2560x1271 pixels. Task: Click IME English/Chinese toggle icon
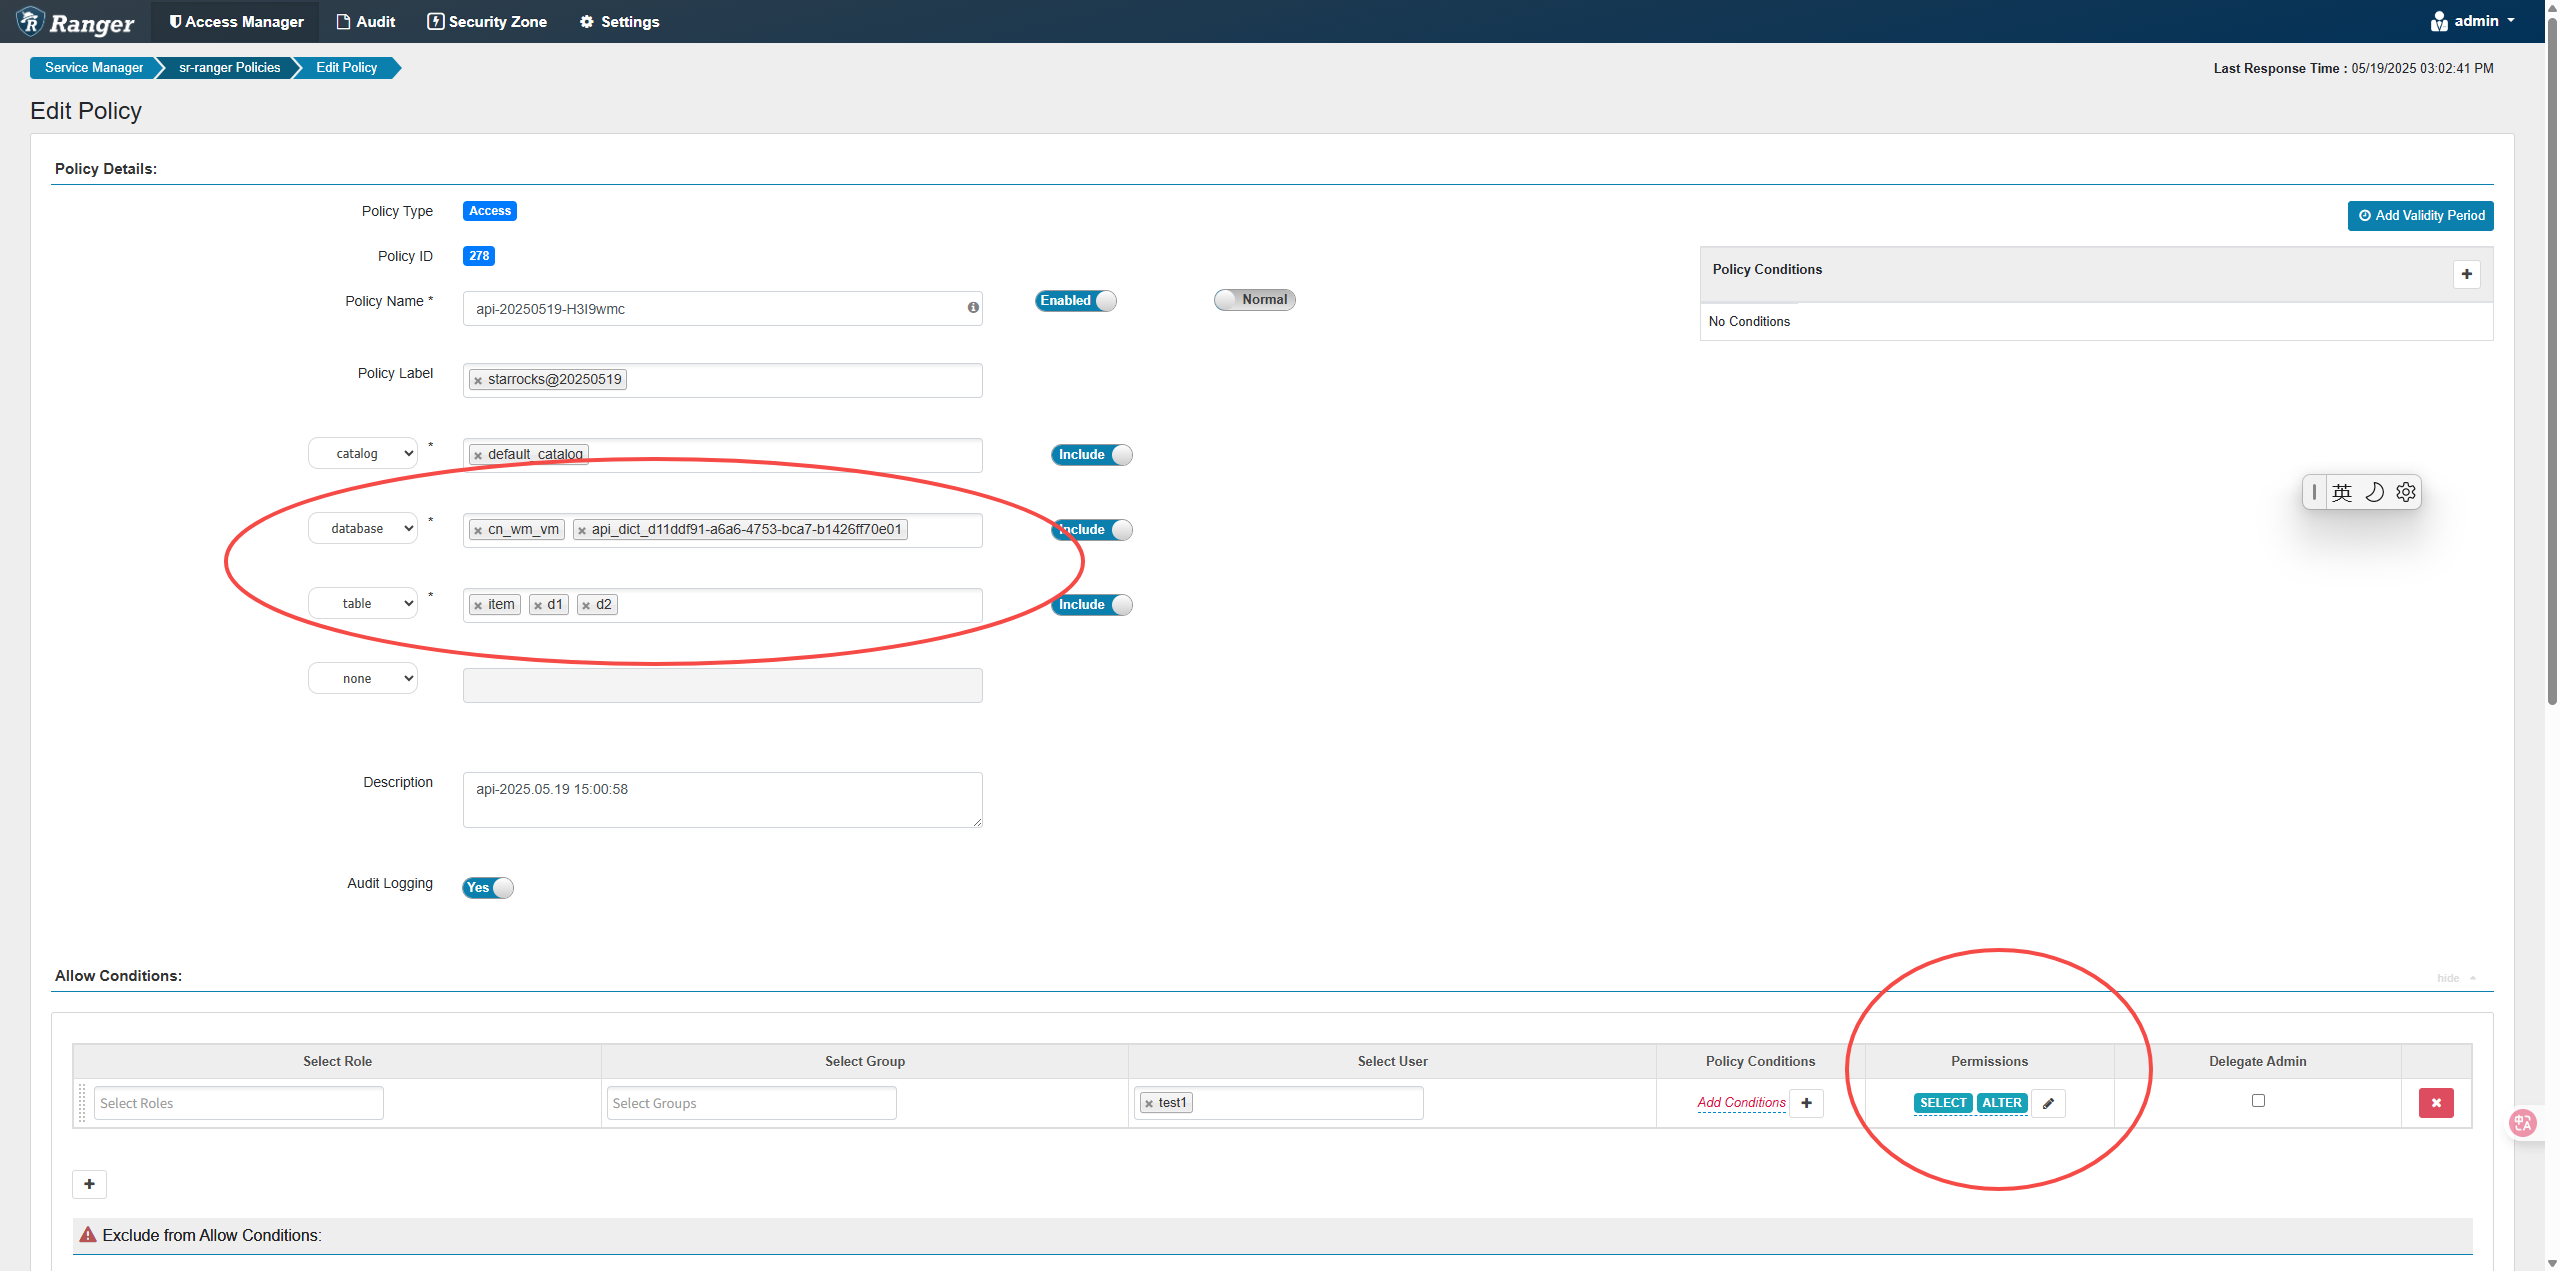tap(2342, 492)
